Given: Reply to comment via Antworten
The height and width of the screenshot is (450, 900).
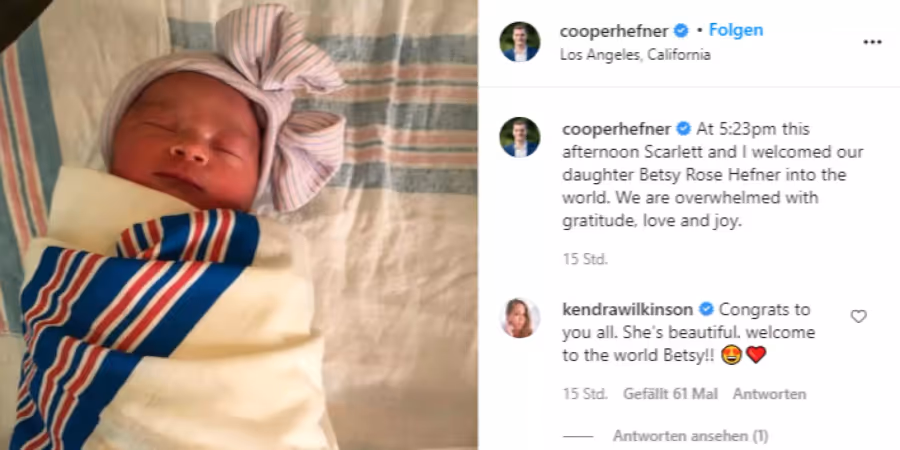Looking at the screenshot, I should [769, 394].
